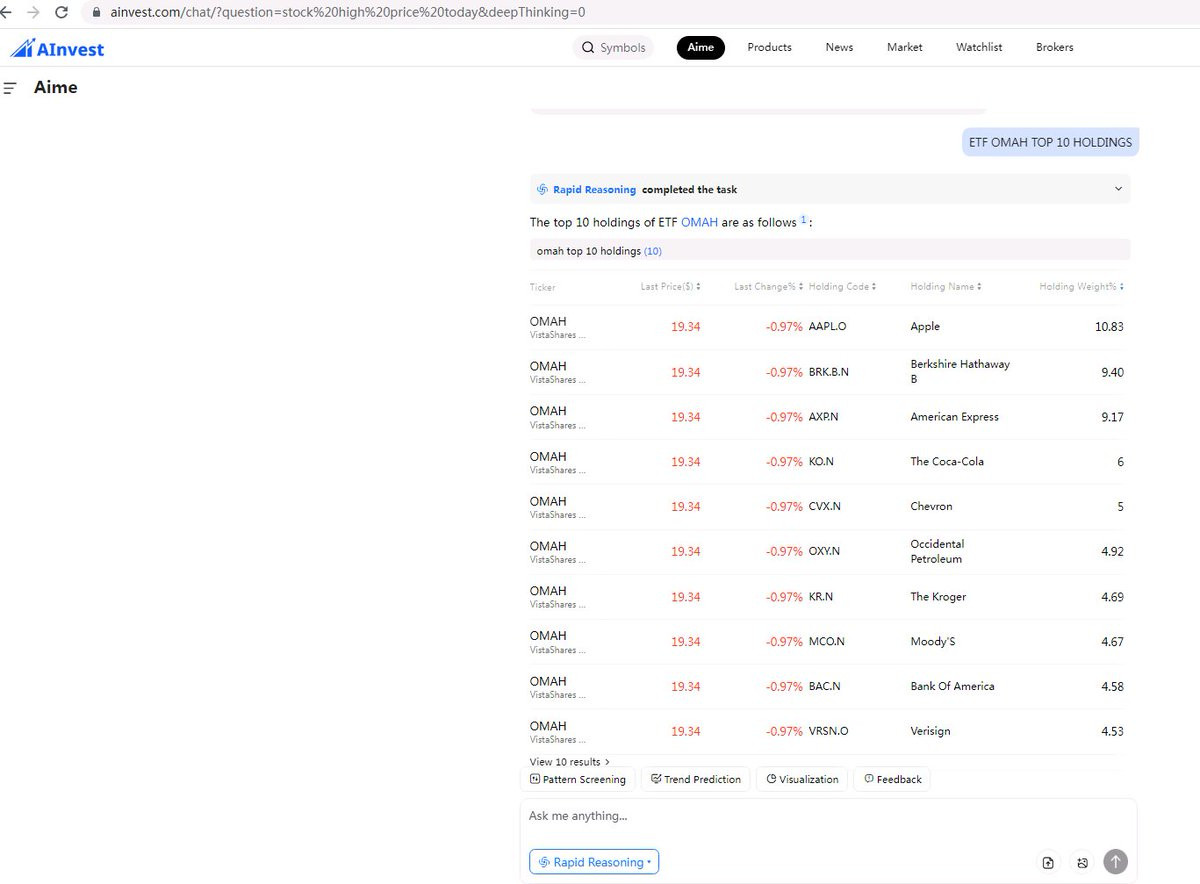Expand View 10 results
Image resolution: width=1200 pixels, height=884 pixels.
pos(570,762)
